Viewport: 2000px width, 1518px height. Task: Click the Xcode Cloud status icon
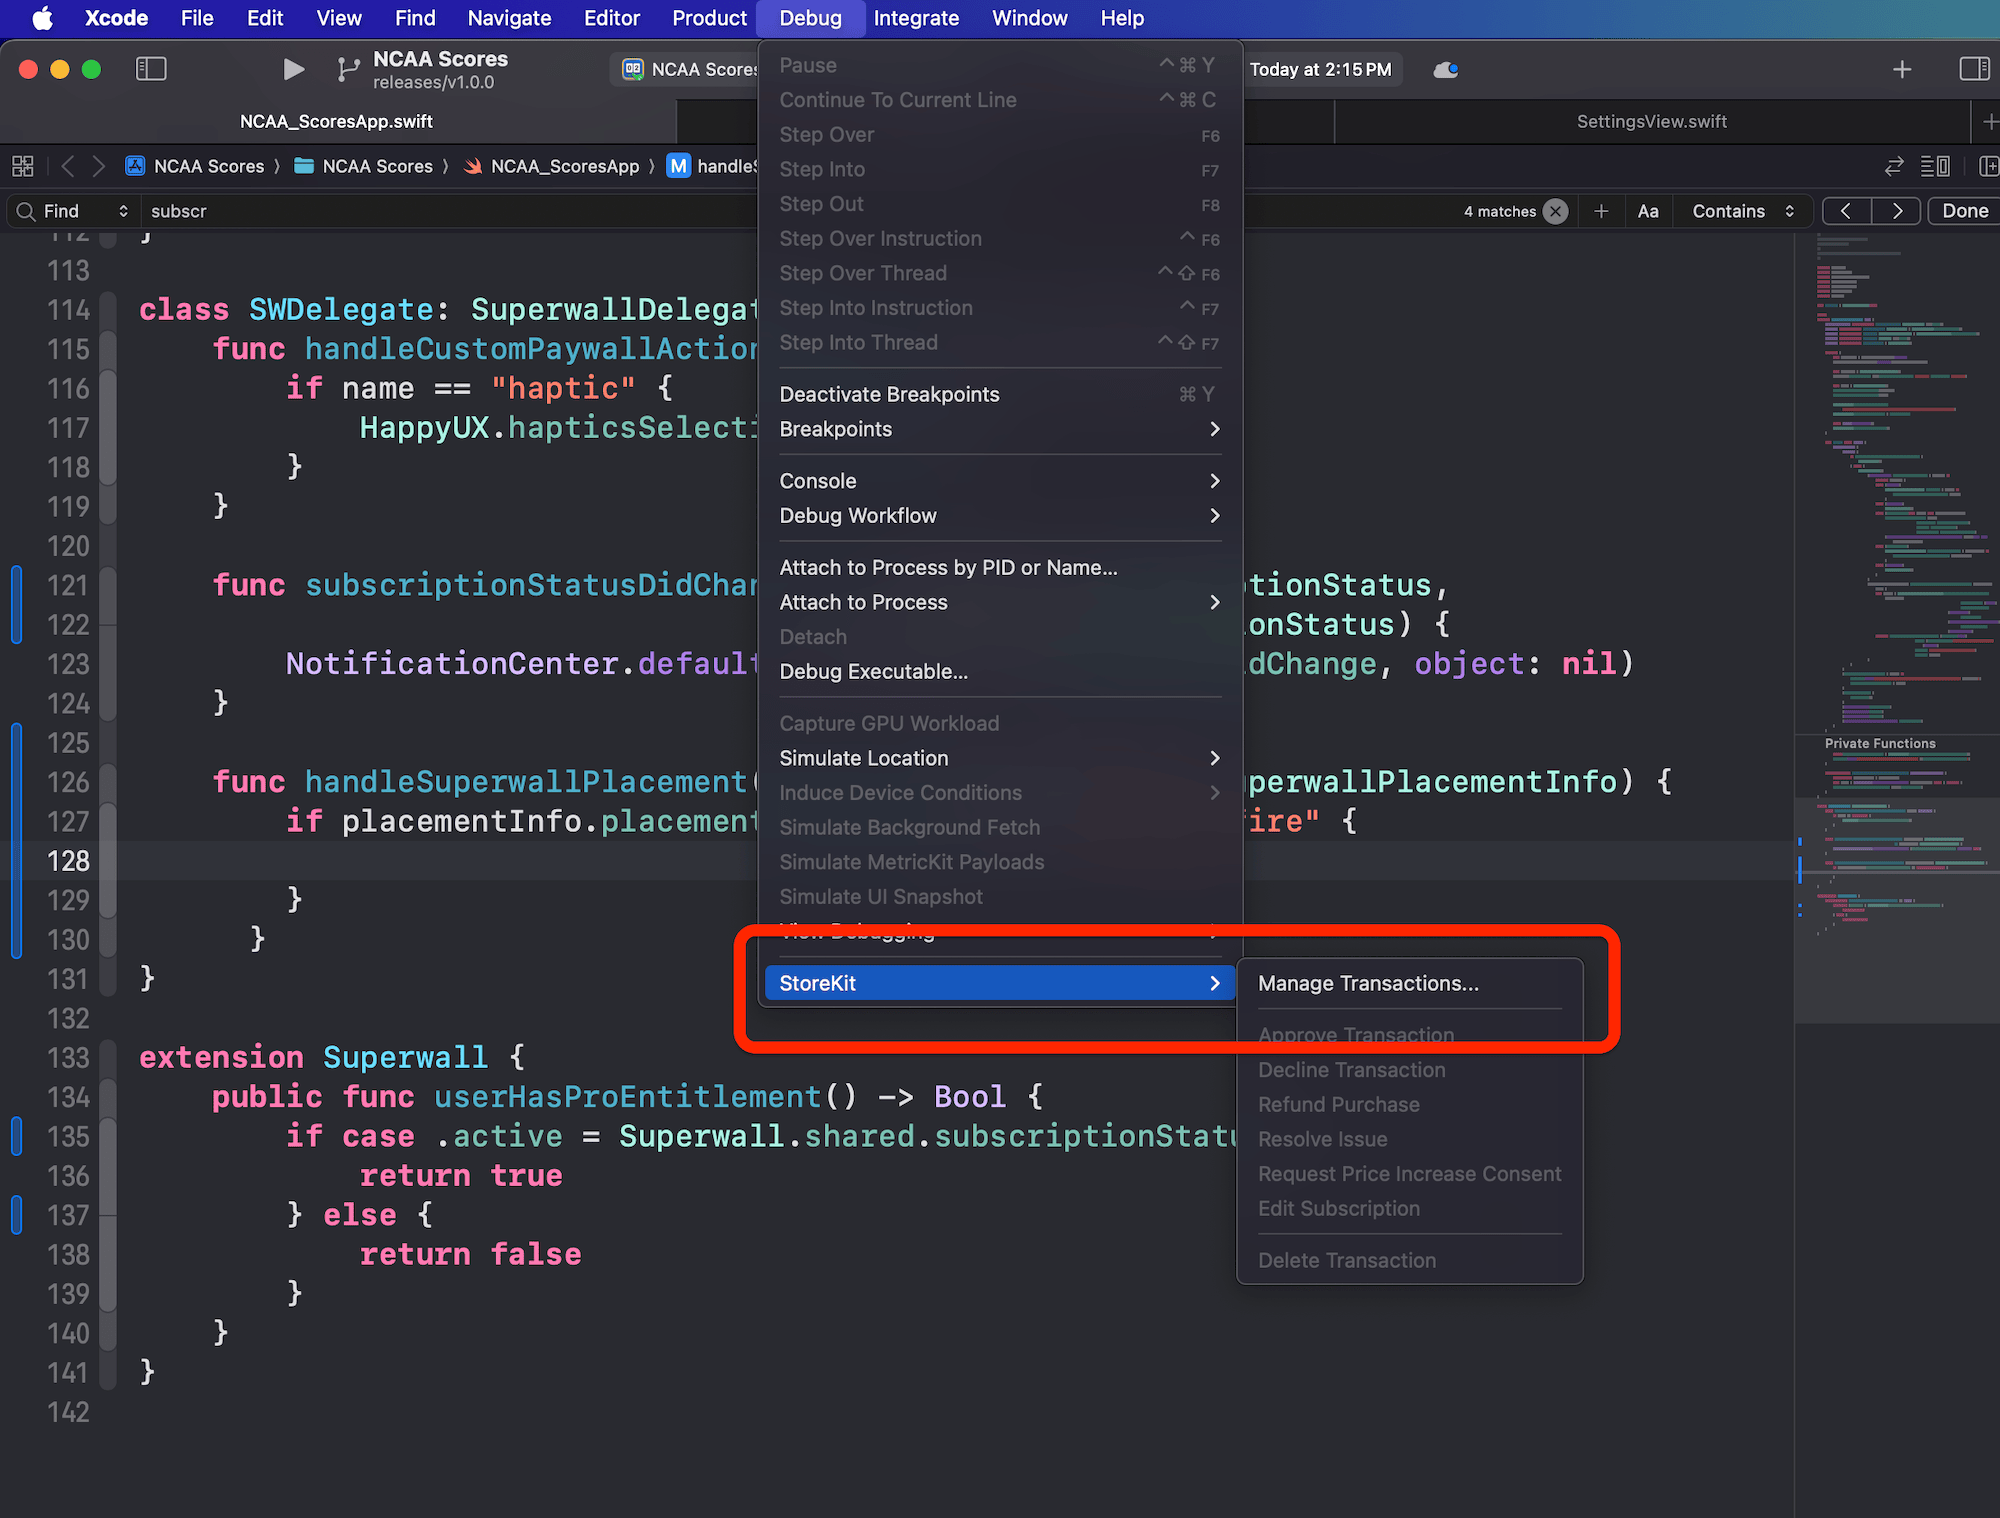click(1445, 69)
